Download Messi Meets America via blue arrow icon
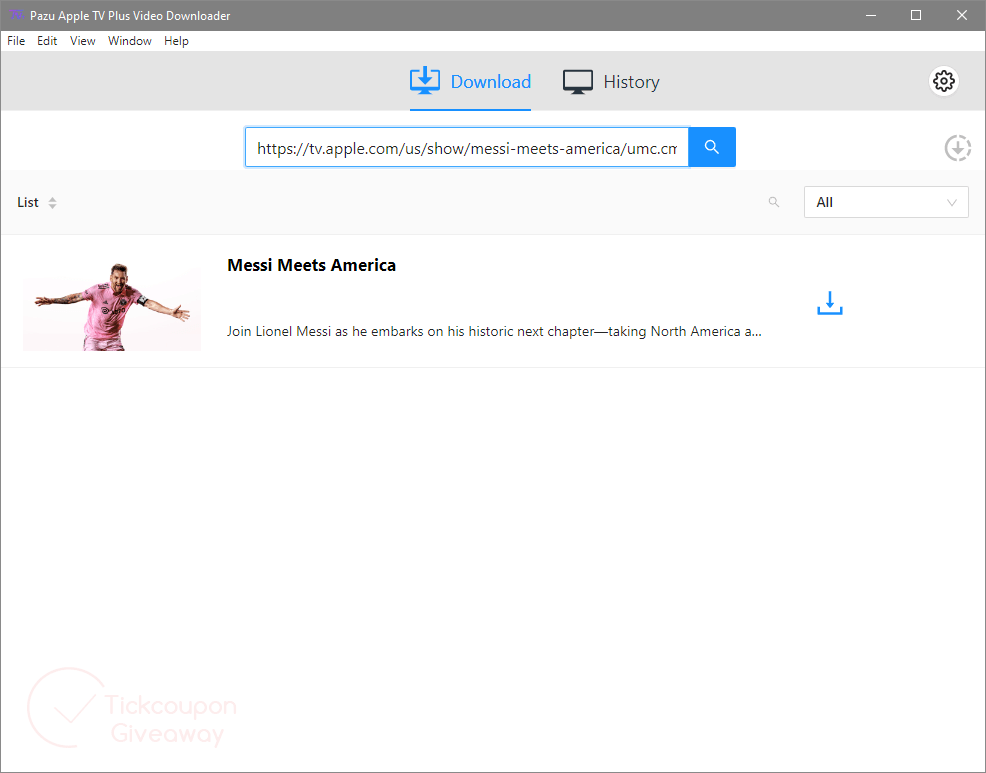Image resolution: width=986 pixels, height=773 pixels. point(829,303)
